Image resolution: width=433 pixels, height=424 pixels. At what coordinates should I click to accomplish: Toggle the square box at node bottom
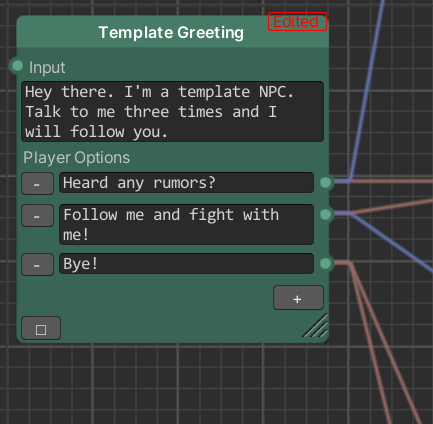click(41, 328)
